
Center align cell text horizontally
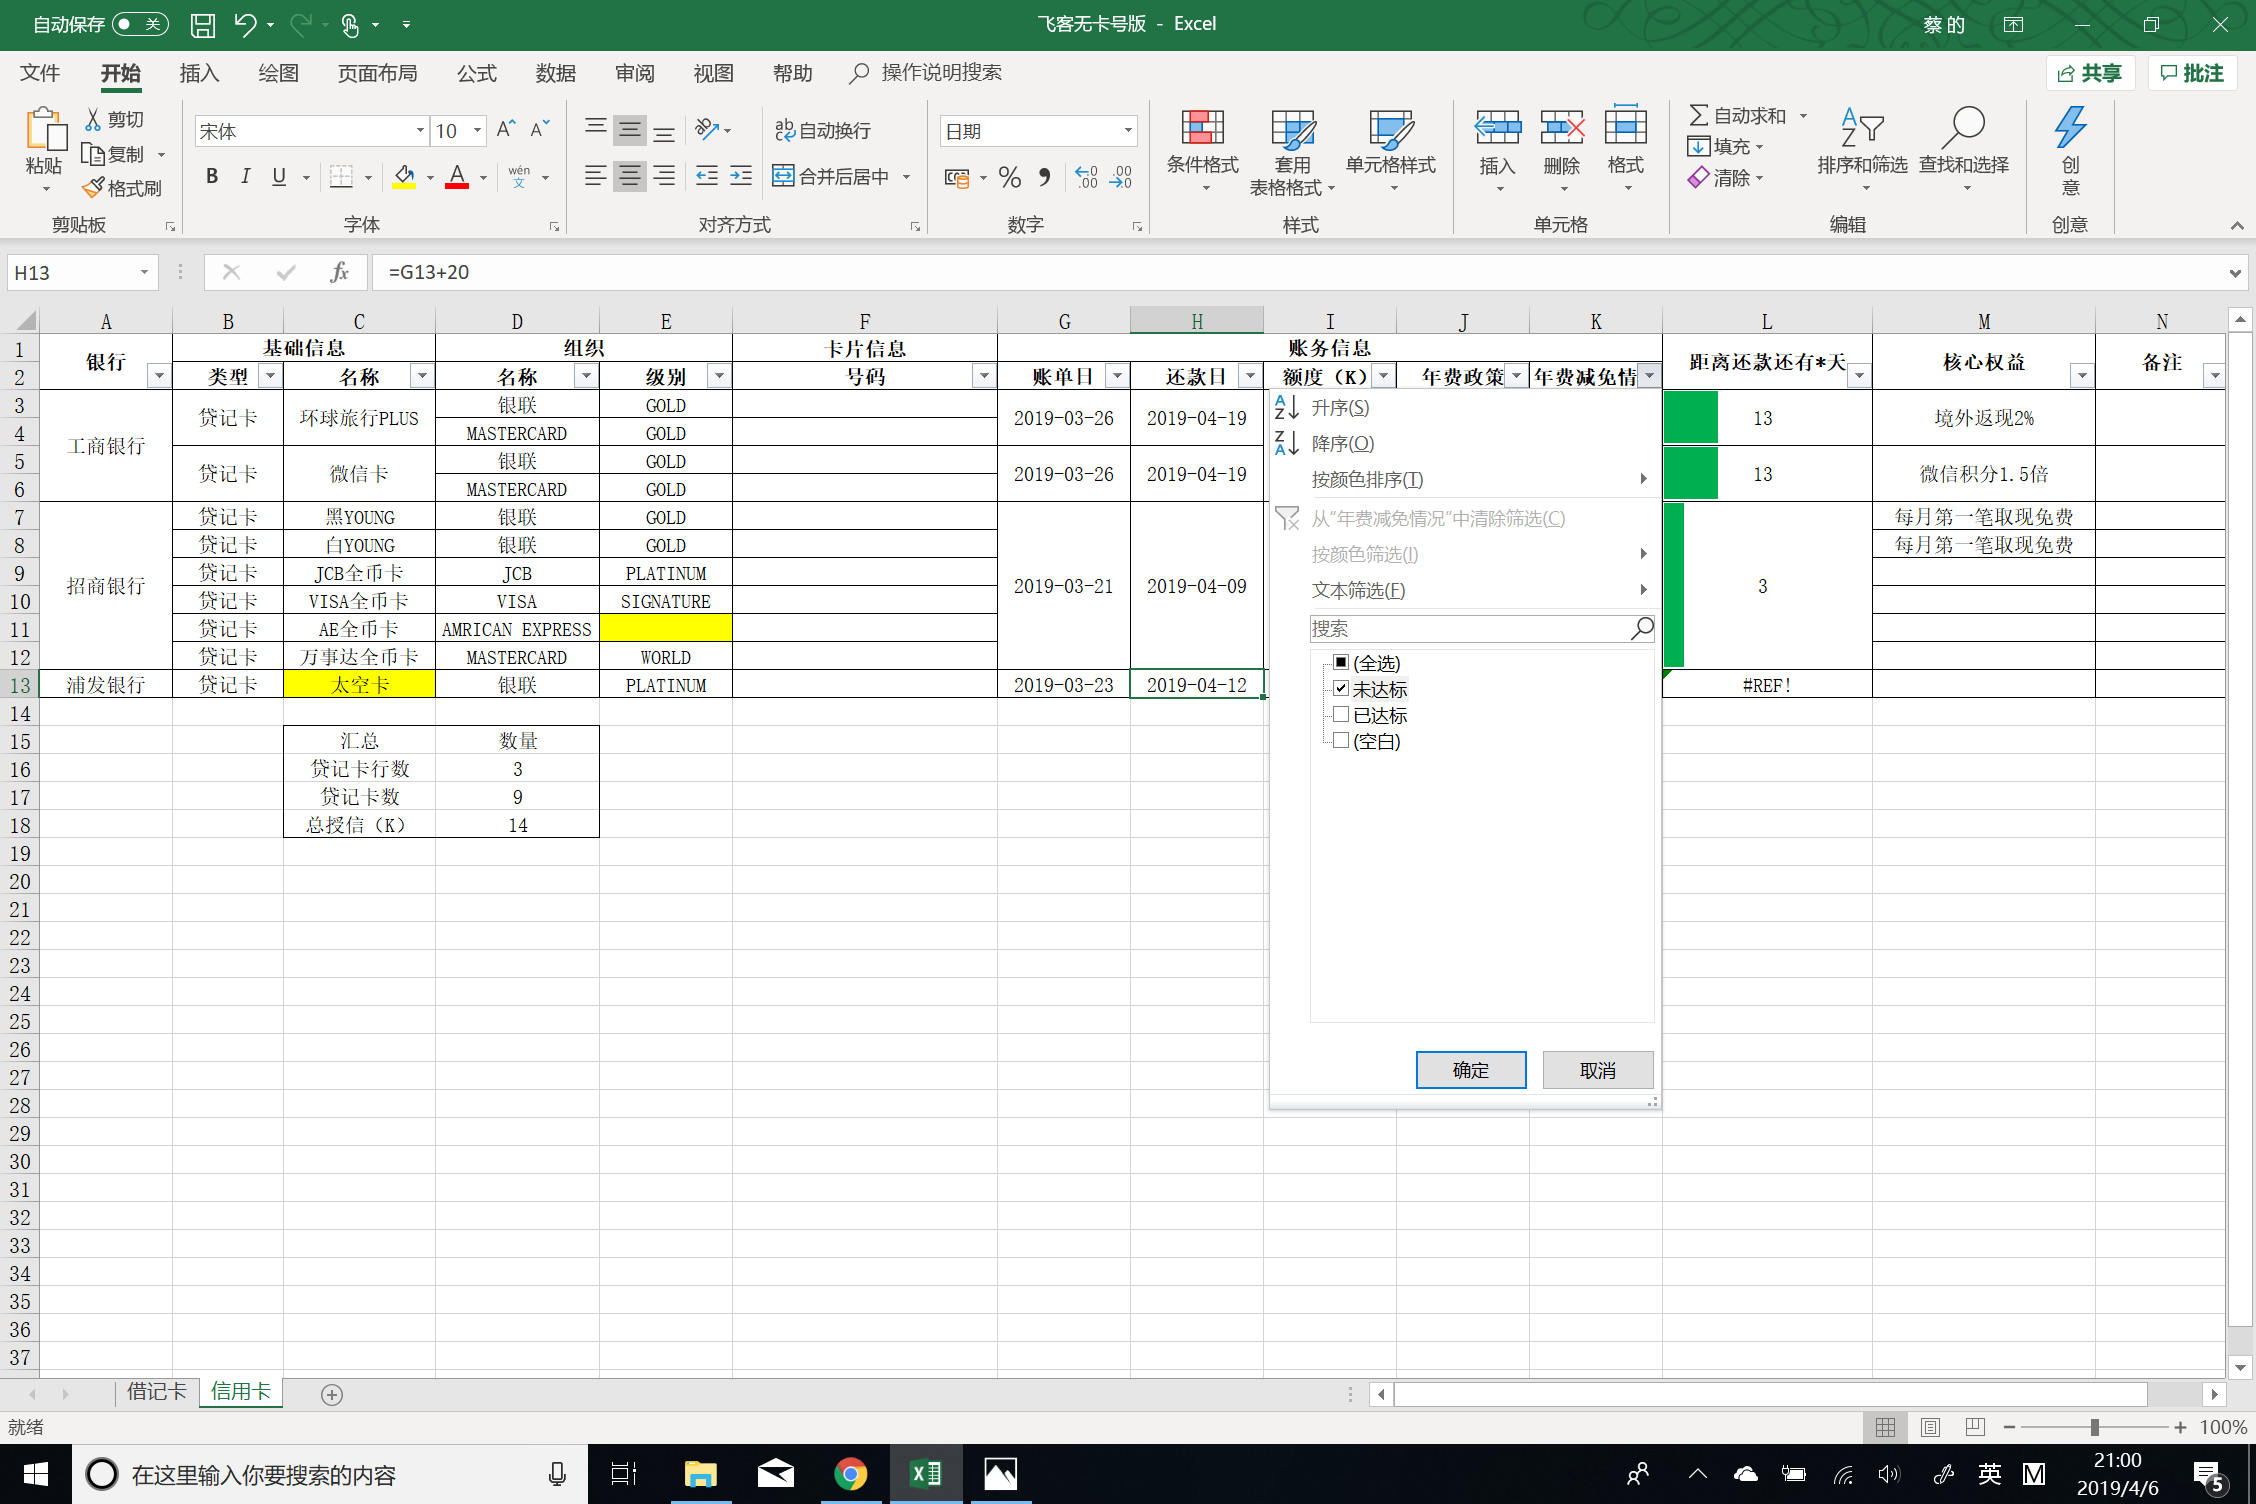629,177
